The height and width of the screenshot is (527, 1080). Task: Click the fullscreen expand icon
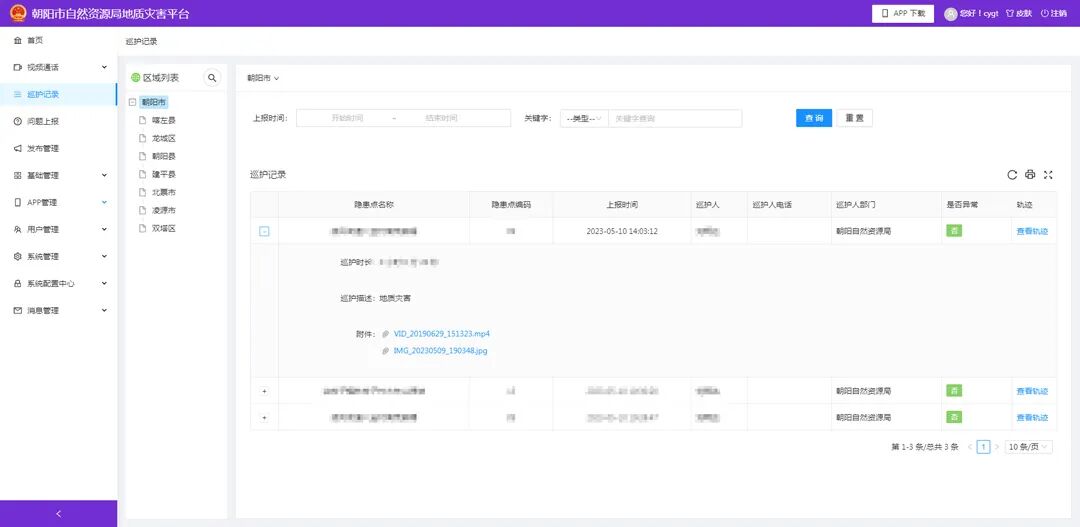1048,174
